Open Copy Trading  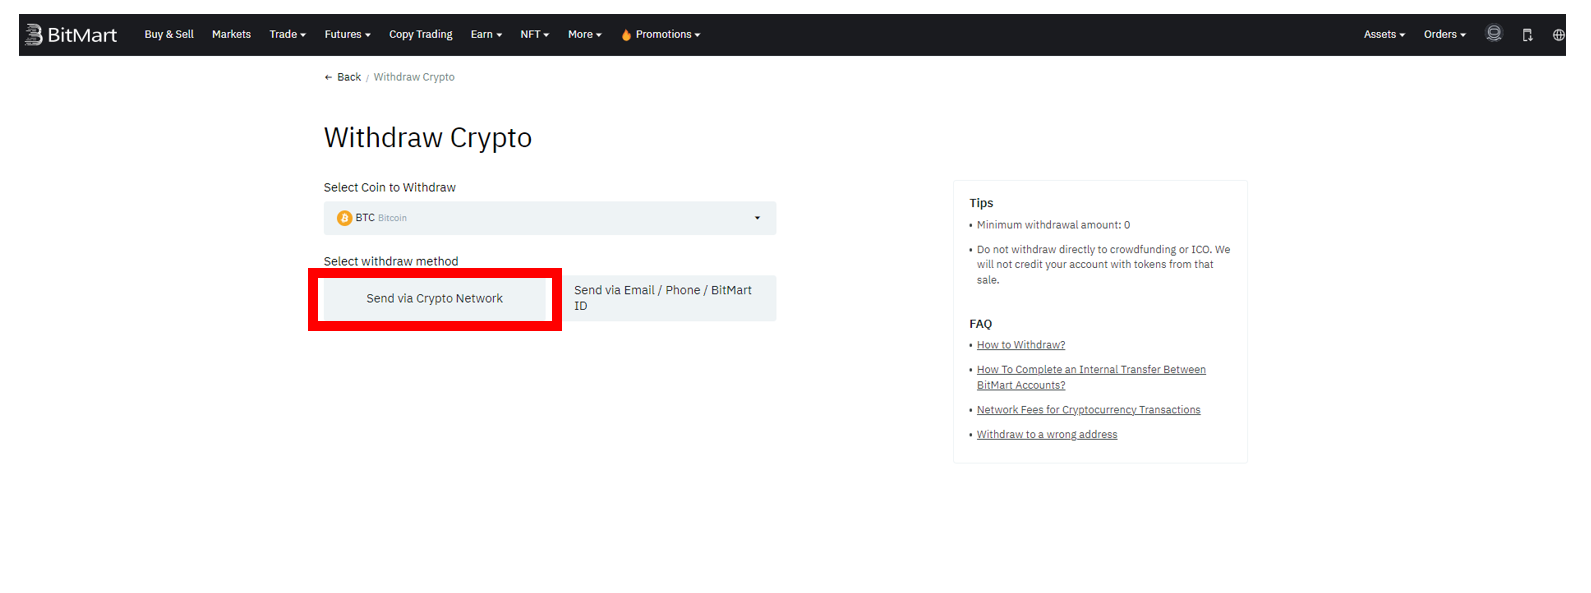421,35
